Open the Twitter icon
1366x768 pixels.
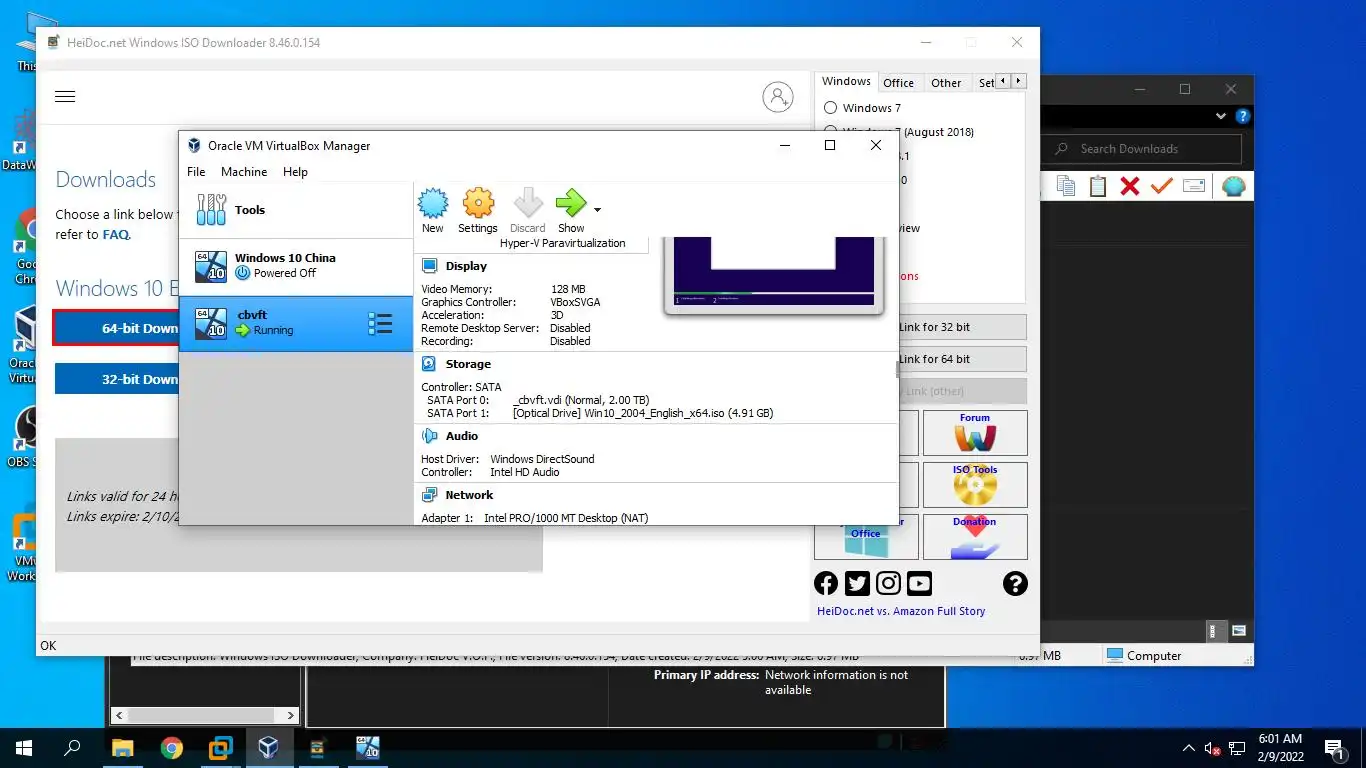coord(857,584)
